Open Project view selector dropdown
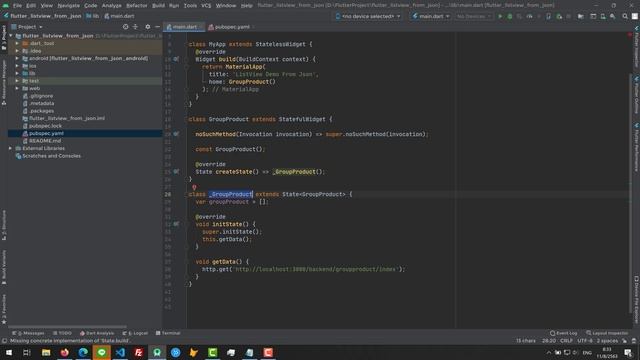This screenshot has width=640, height=360. click(x=27, y=27)
